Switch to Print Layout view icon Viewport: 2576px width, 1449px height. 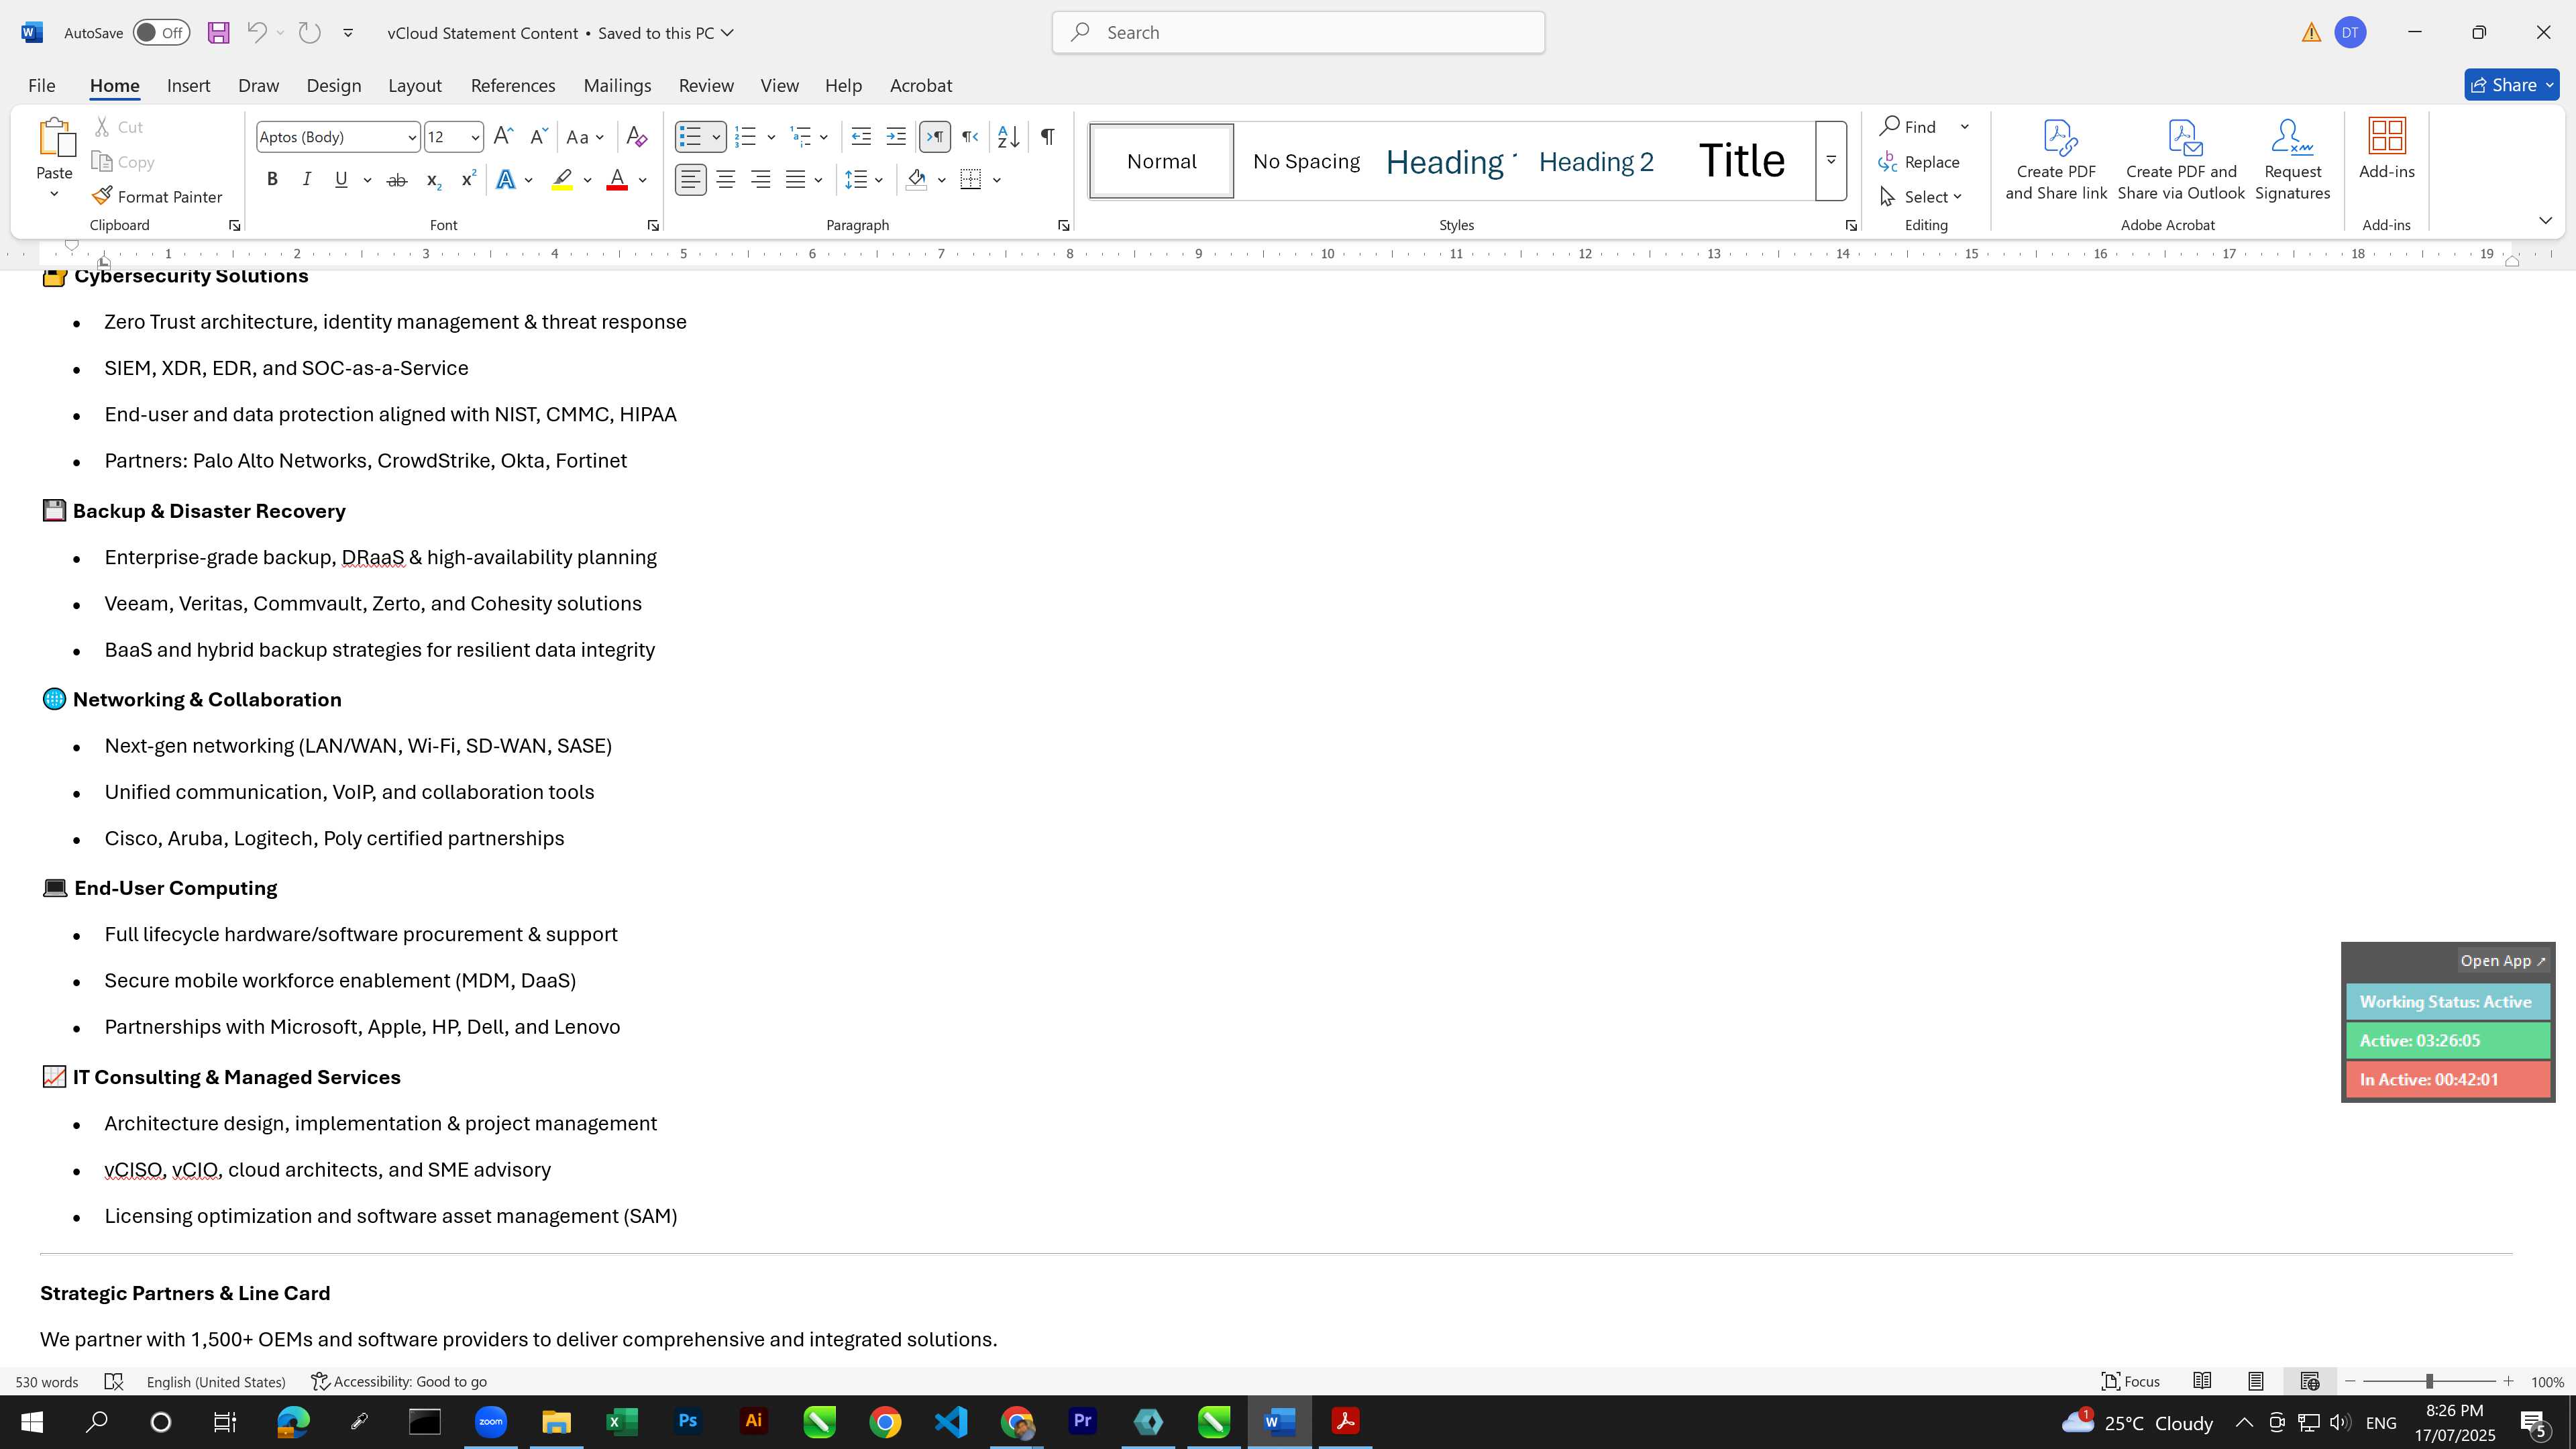point(2256,1381)
